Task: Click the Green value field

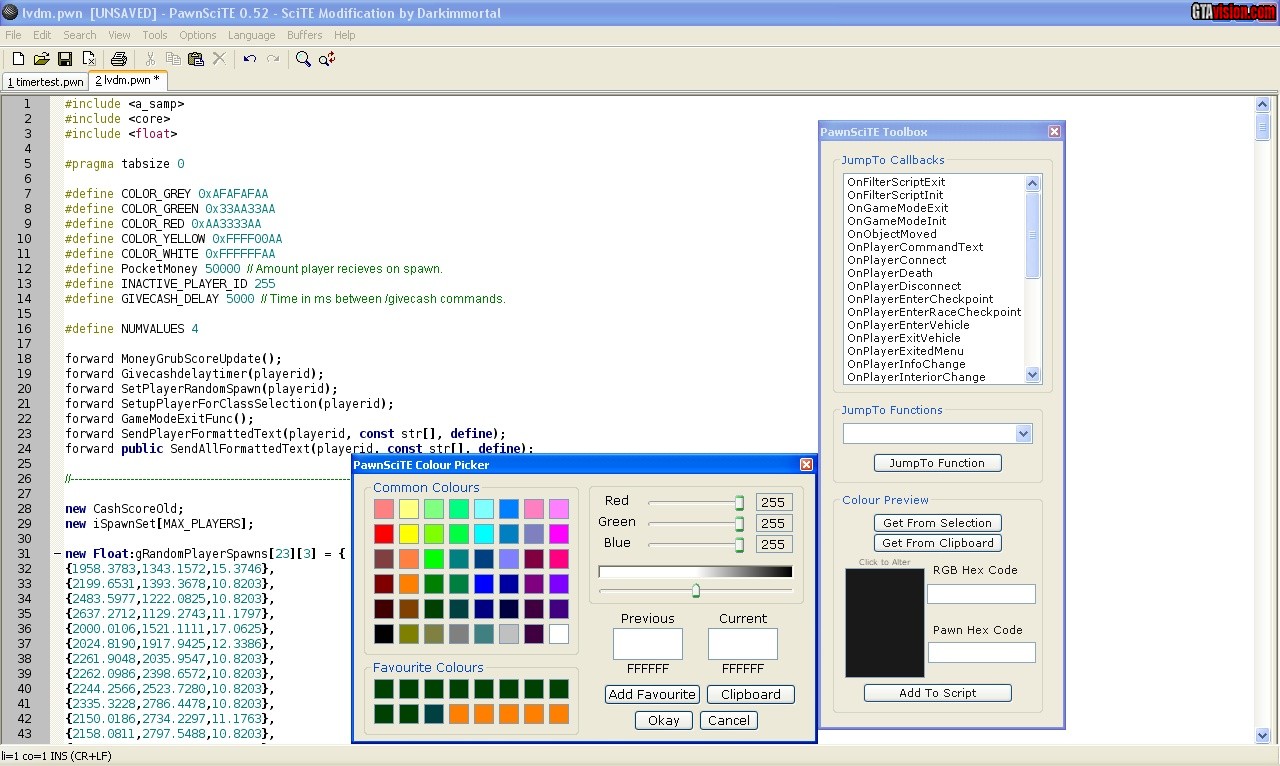Action: coord(774,523)
